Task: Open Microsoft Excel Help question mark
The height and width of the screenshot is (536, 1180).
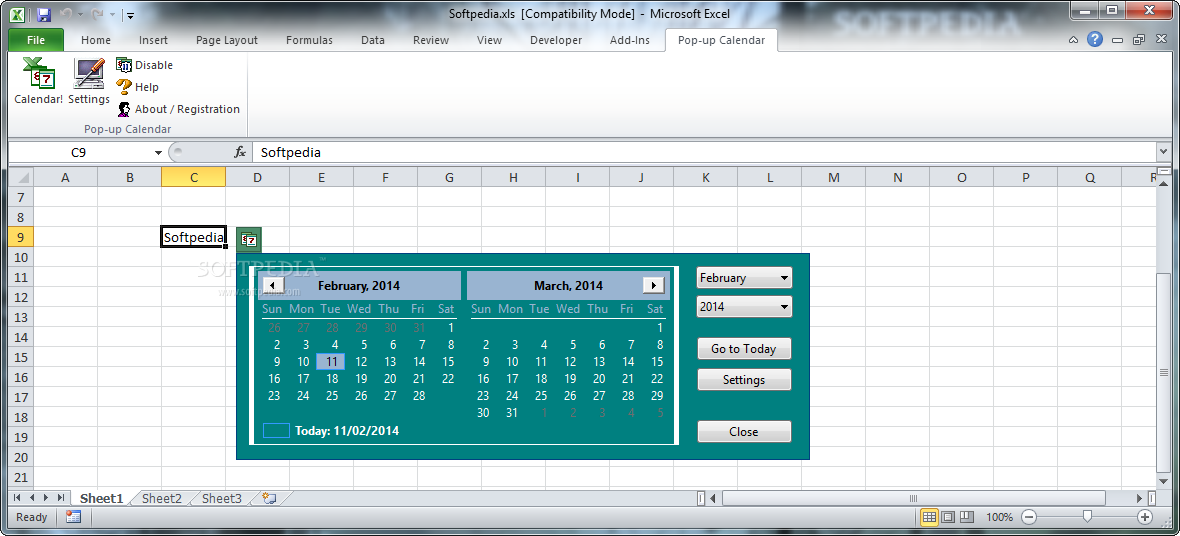Action: click(1095, 39)
